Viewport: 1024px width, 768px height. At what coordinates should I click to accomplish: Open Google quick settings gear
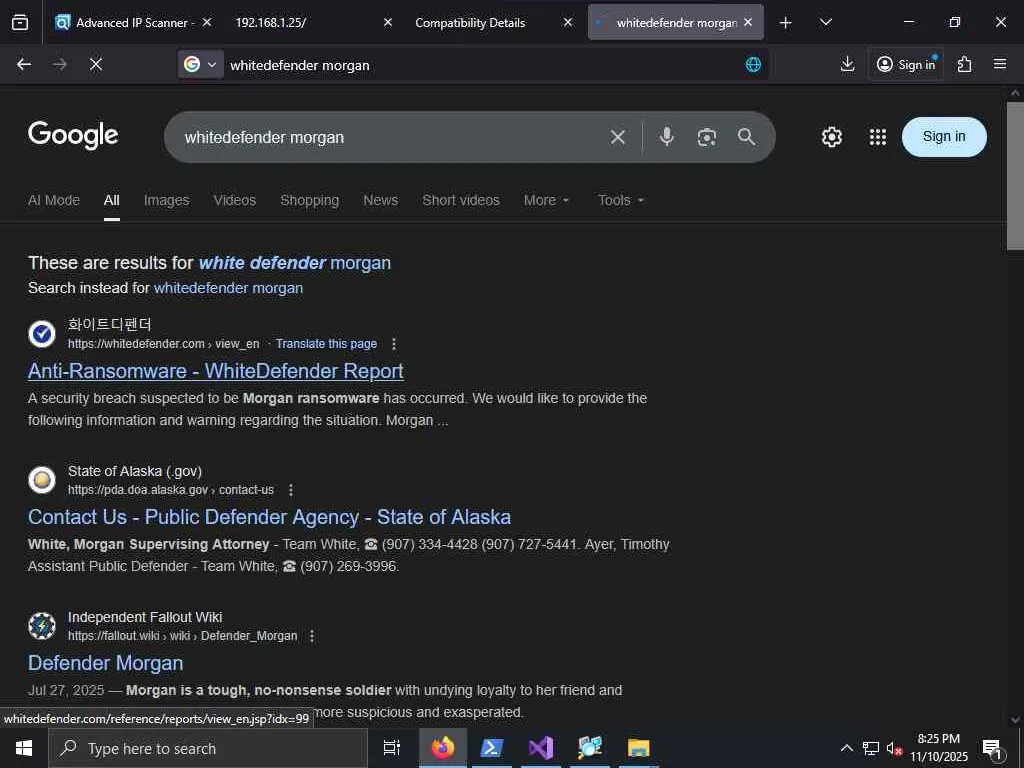831,136
